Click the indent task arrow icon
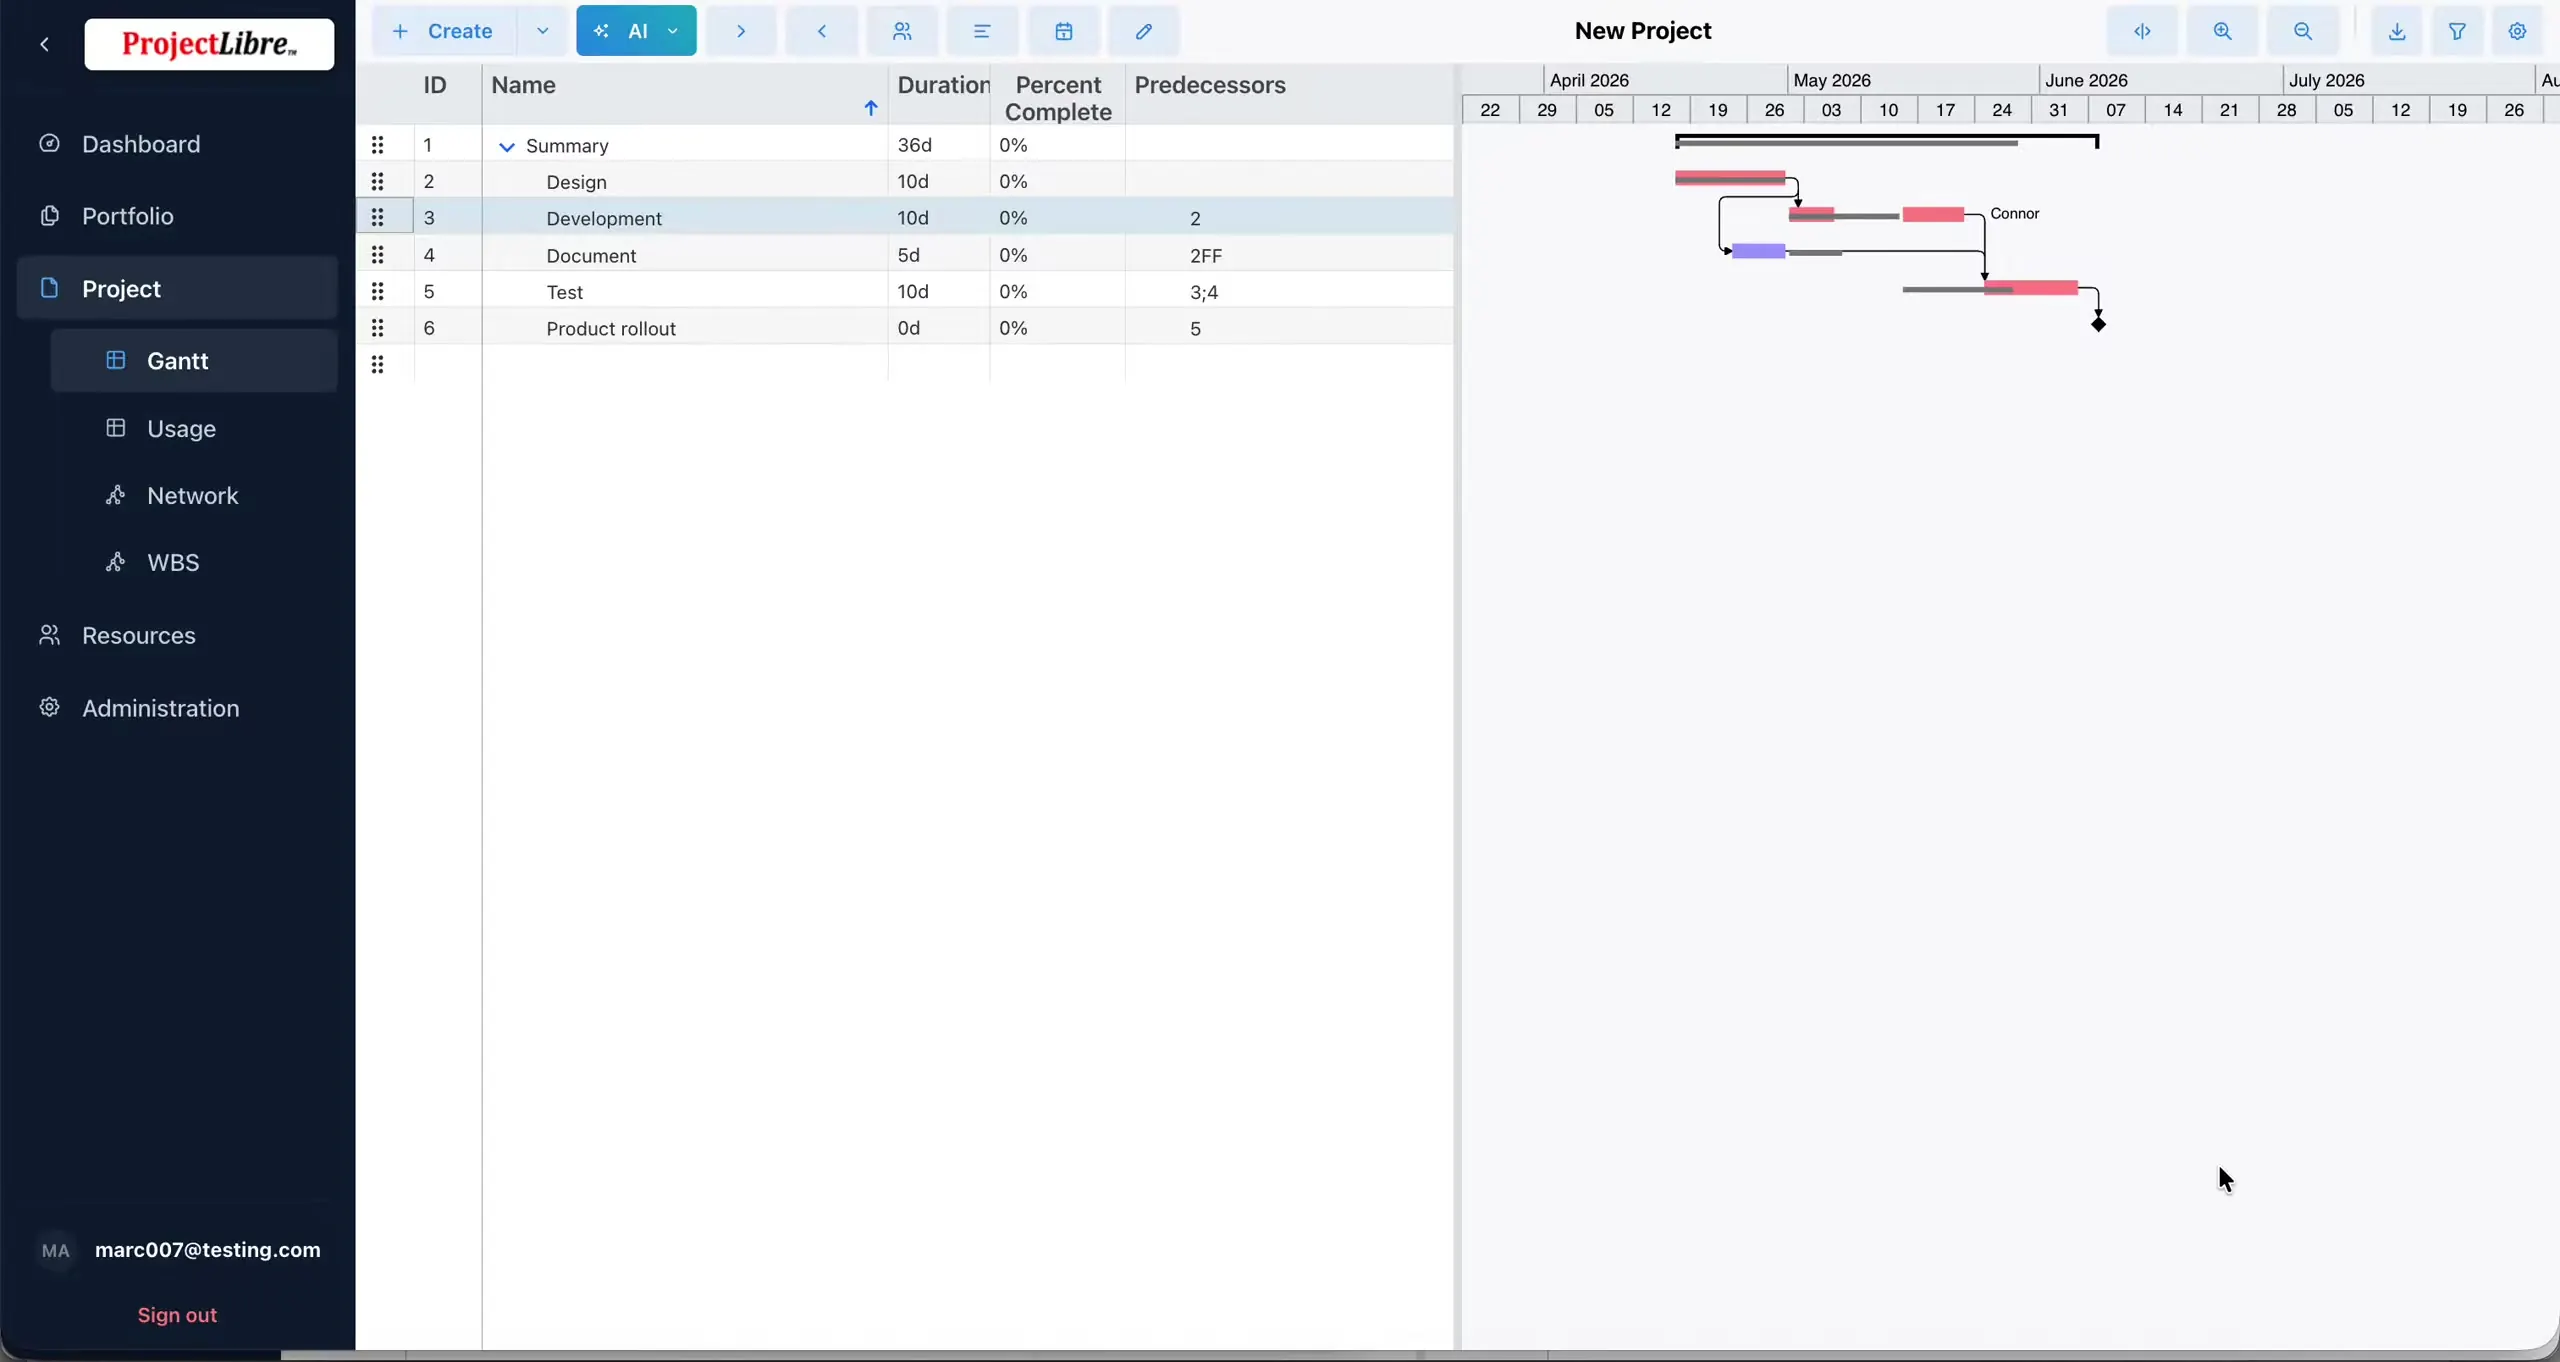 tap(741, 31)
